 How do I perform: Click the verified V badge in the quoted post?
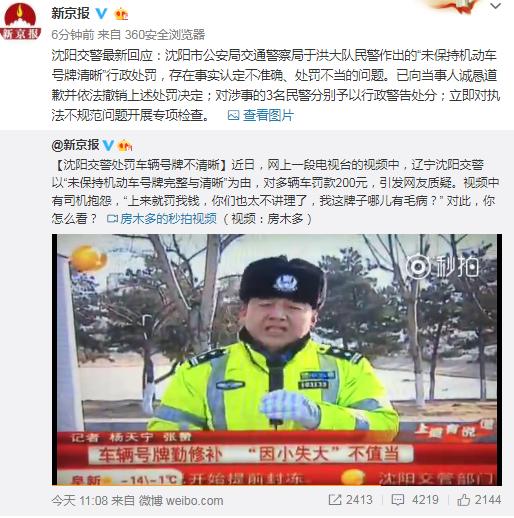pos(108,145)
